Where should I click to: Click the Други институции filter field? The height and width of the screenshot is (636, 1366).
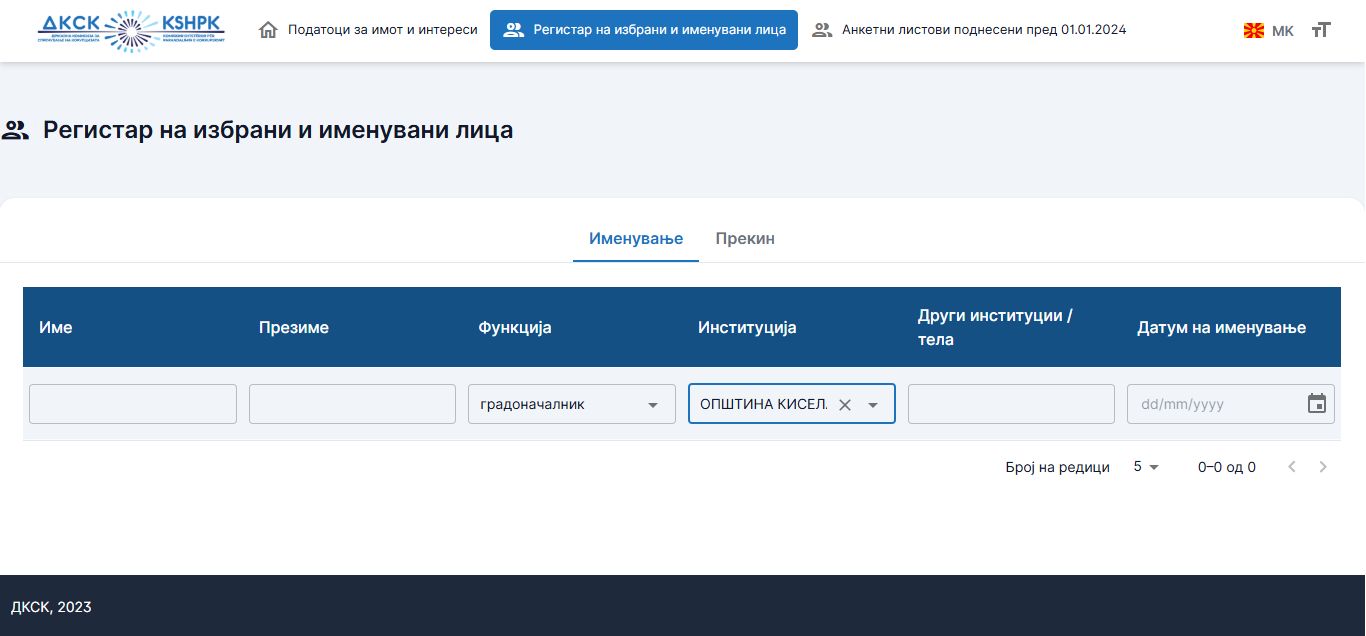pyautogui.click(x=1011, y=404)
